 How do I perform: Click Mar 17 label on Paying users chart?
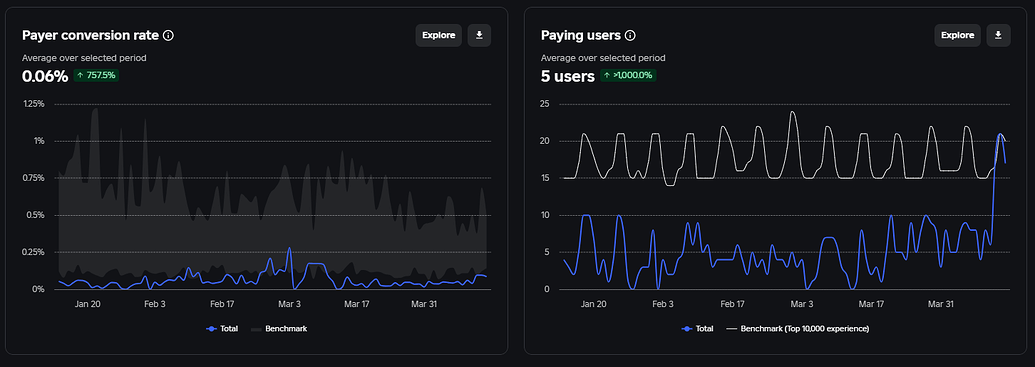pyautogui.click(x=871, y=304)
